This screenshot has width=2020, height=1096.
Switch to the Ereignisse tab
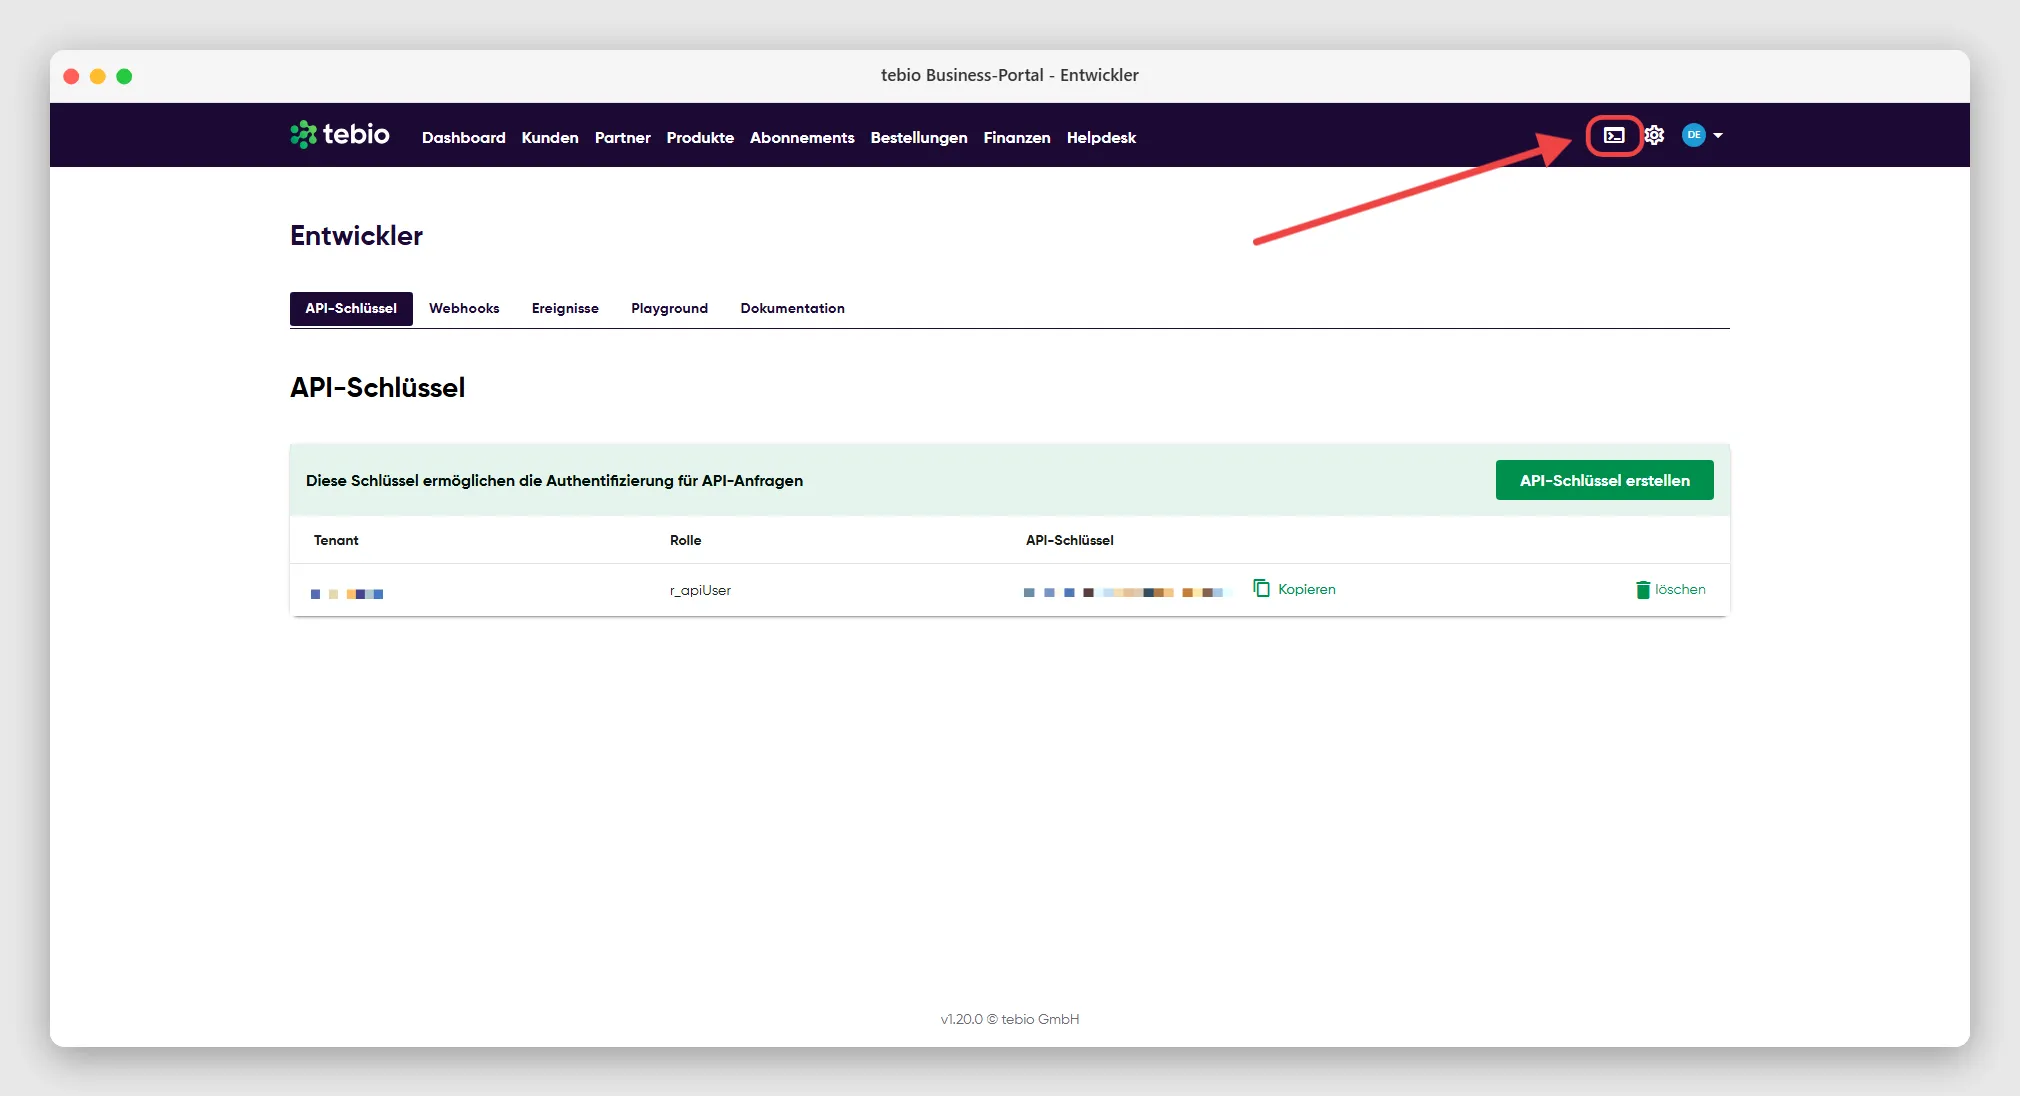[x=565, y=308]
